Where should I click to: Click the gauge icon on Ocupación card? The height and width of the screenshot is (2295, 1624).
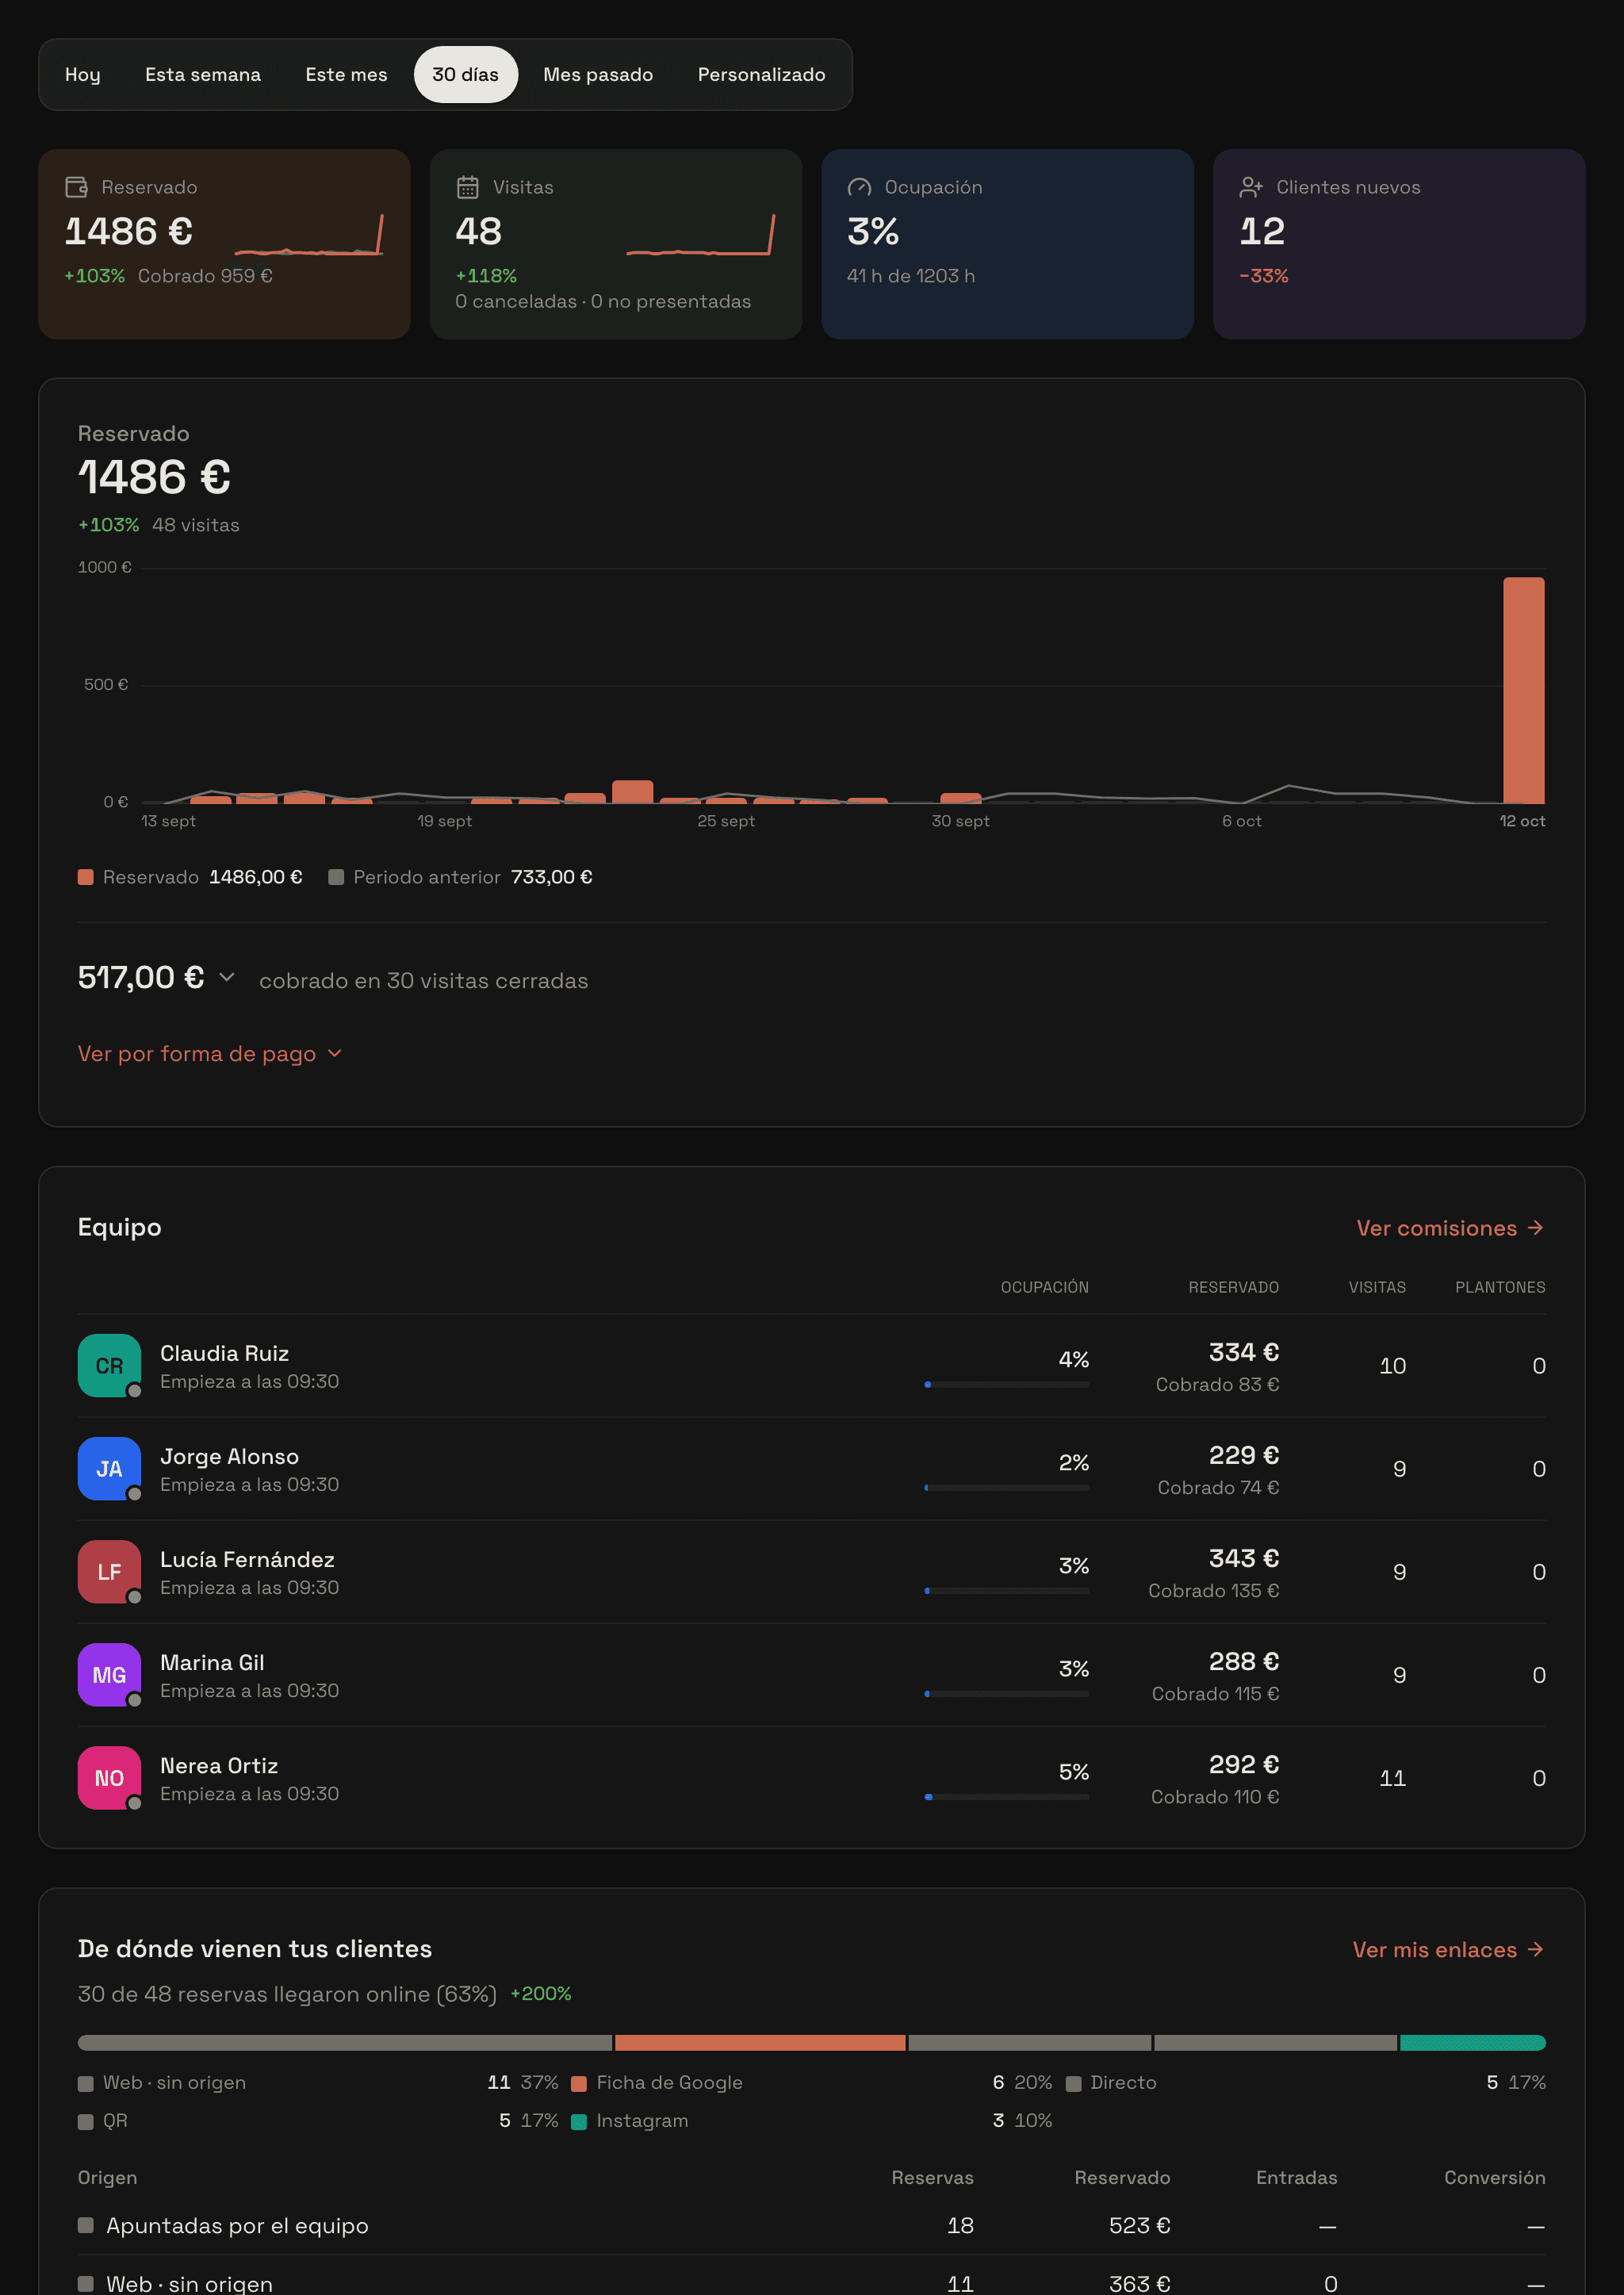point(859,187)
